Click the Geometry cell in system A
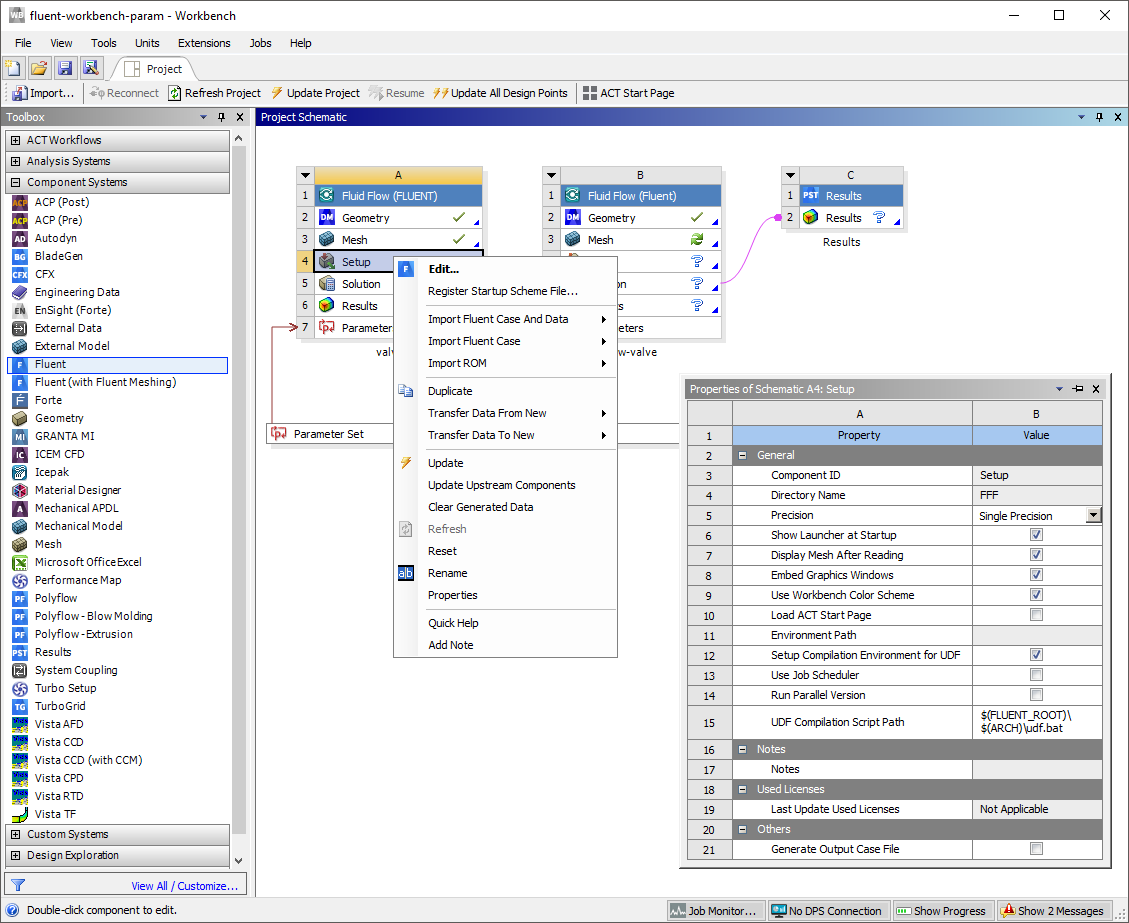 [x=398, y=217]
